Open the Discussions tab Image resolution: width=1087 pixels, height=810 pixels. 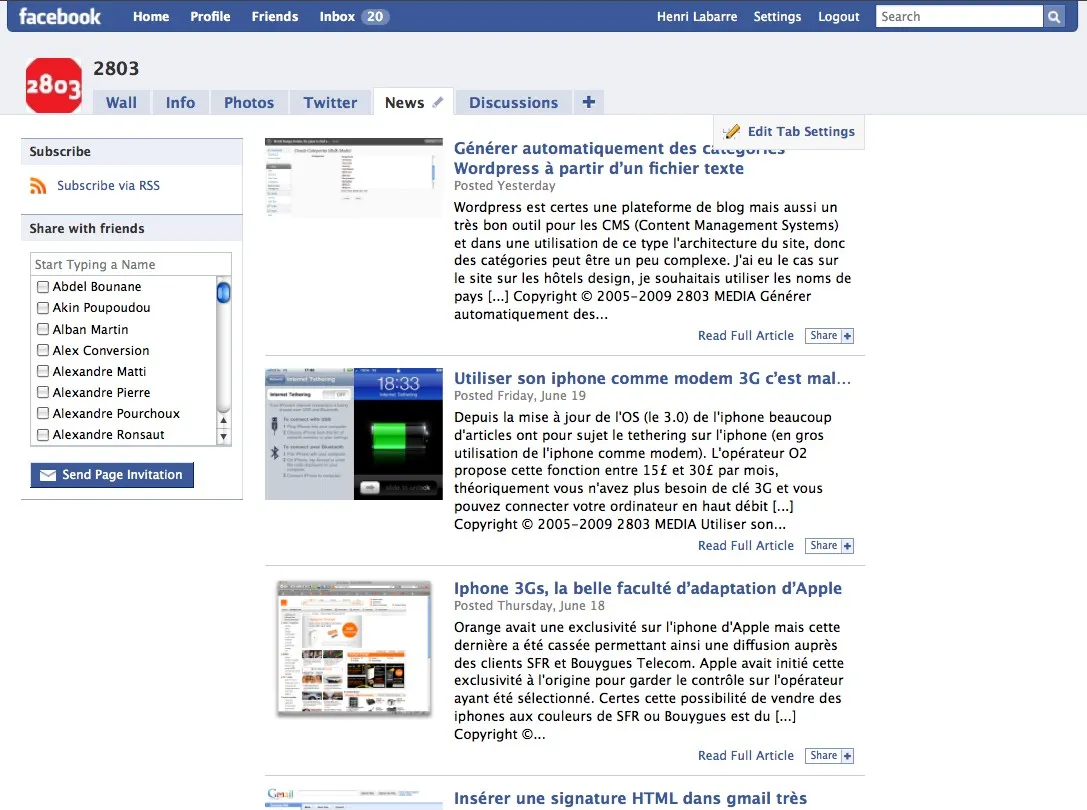coord(513,103)
